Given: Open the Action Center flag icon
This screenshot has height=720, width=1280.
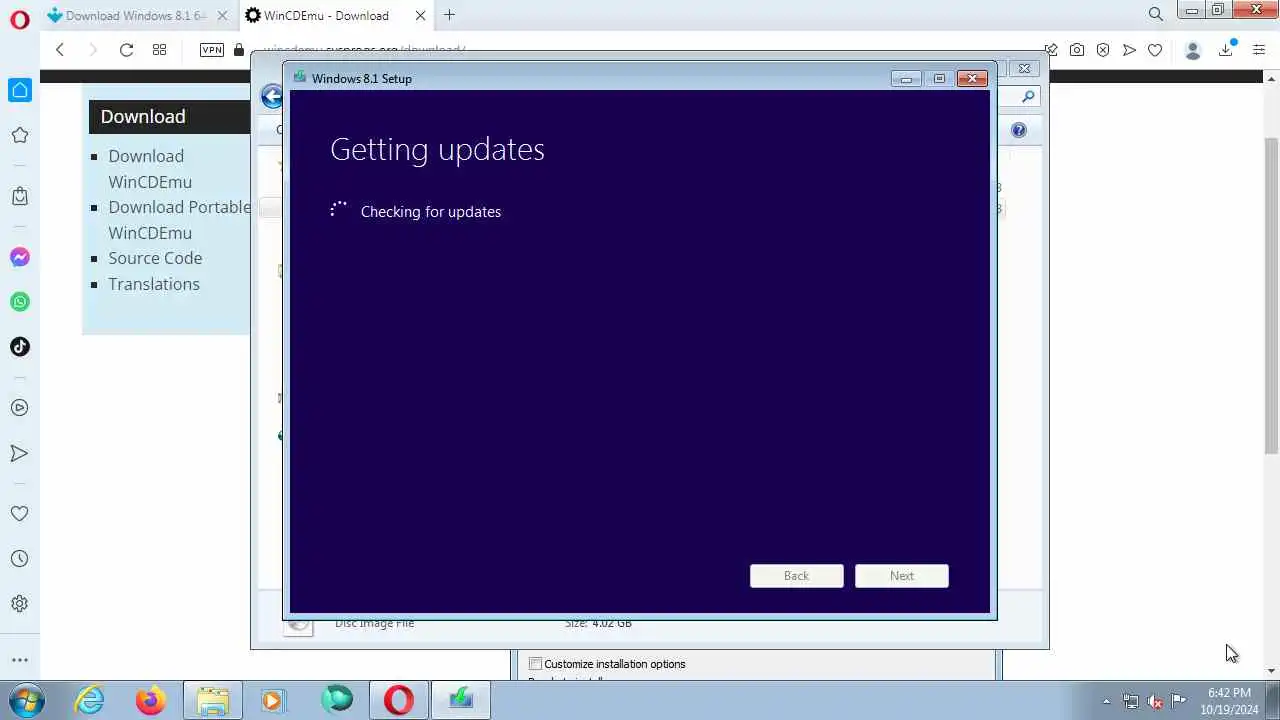Looking at the screenshot, I should pos(1179,700).
